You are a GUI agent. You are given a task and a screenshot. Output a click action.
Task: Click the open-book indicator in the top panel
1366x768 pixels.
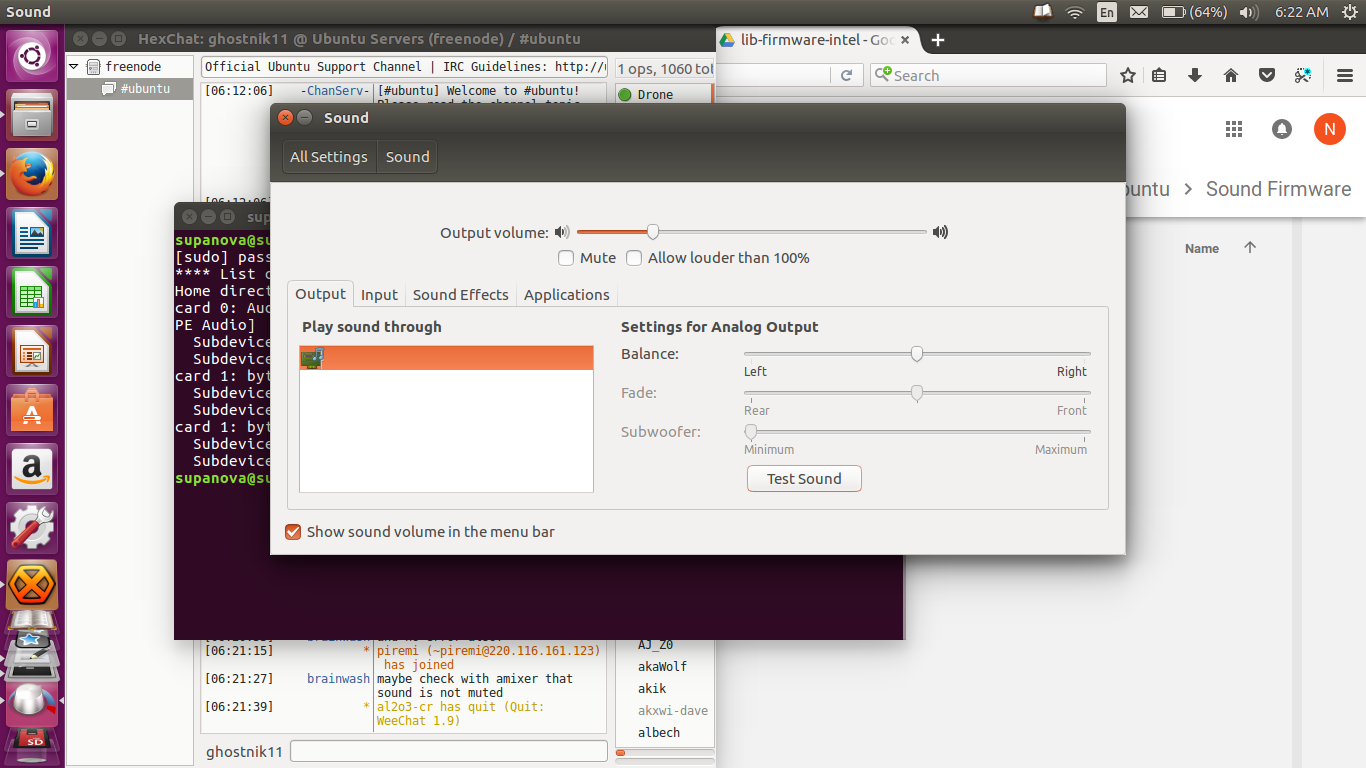coord(1043,12)
